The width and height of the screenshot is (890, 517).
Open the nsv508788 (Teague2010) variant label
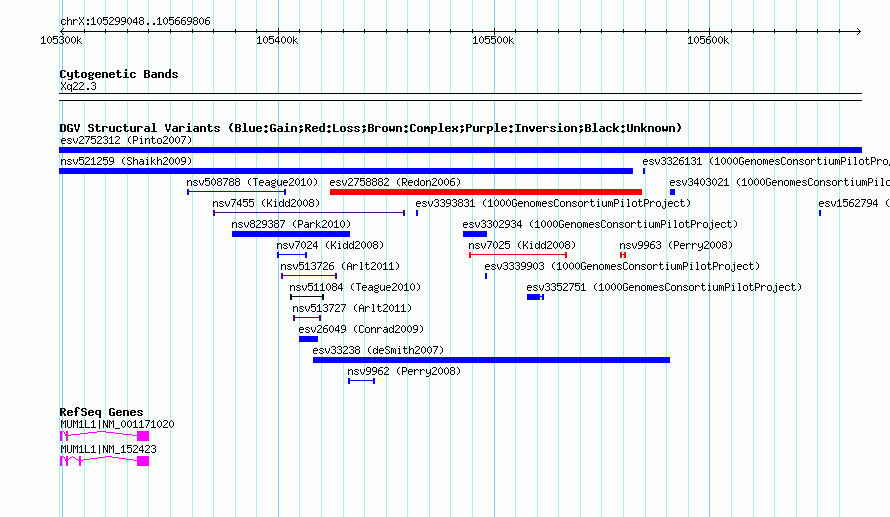point(252,182)
